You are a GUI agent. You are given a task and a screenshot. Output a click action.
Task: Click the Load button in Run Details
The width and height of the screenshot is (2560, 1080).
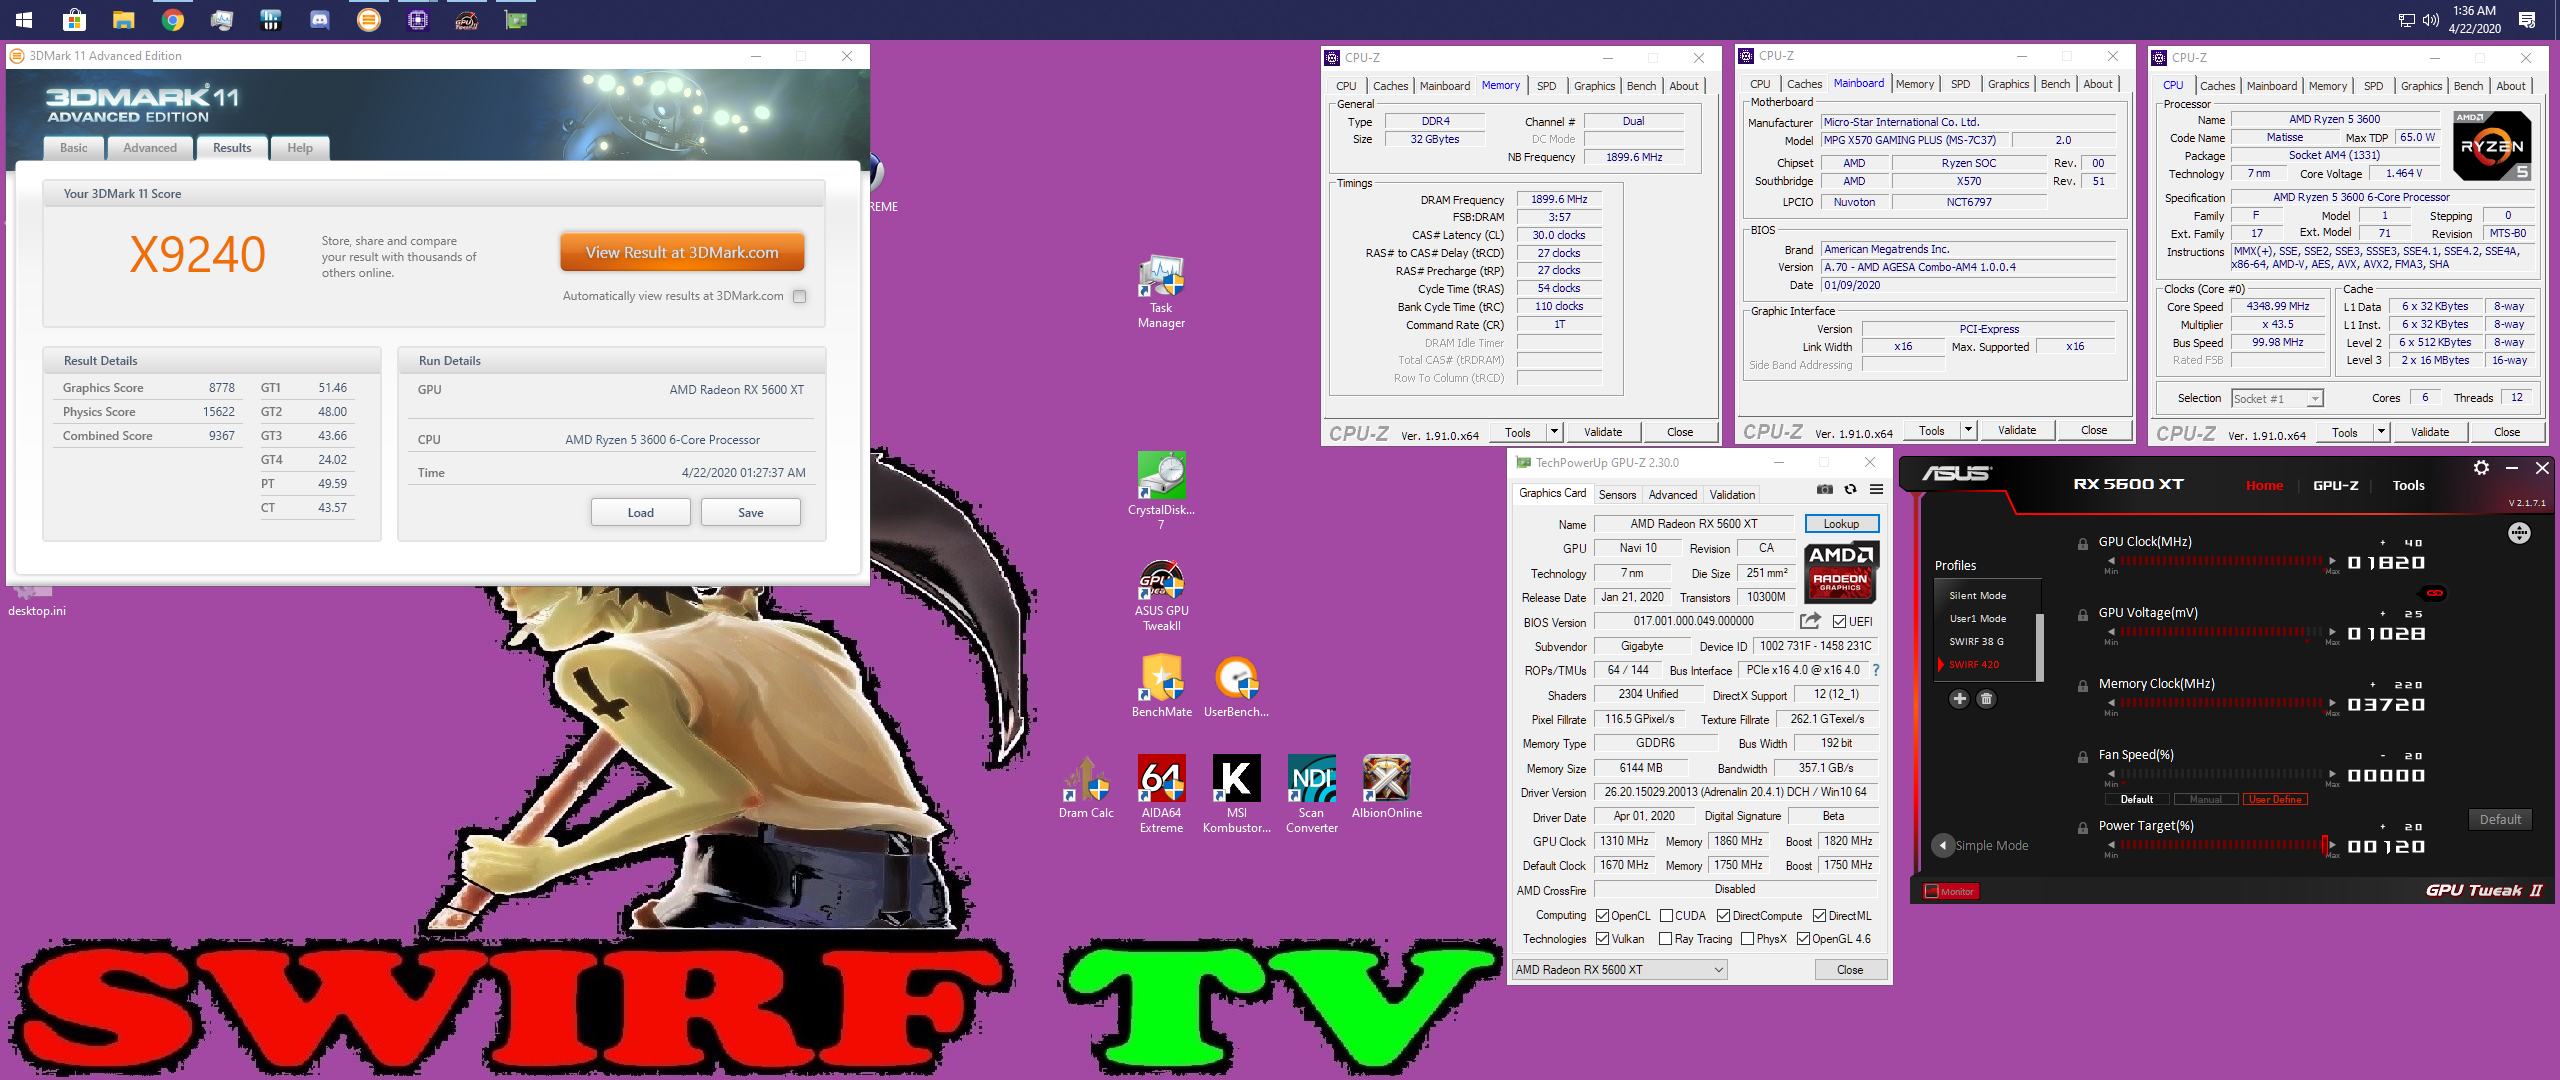[x=641, y=513]
